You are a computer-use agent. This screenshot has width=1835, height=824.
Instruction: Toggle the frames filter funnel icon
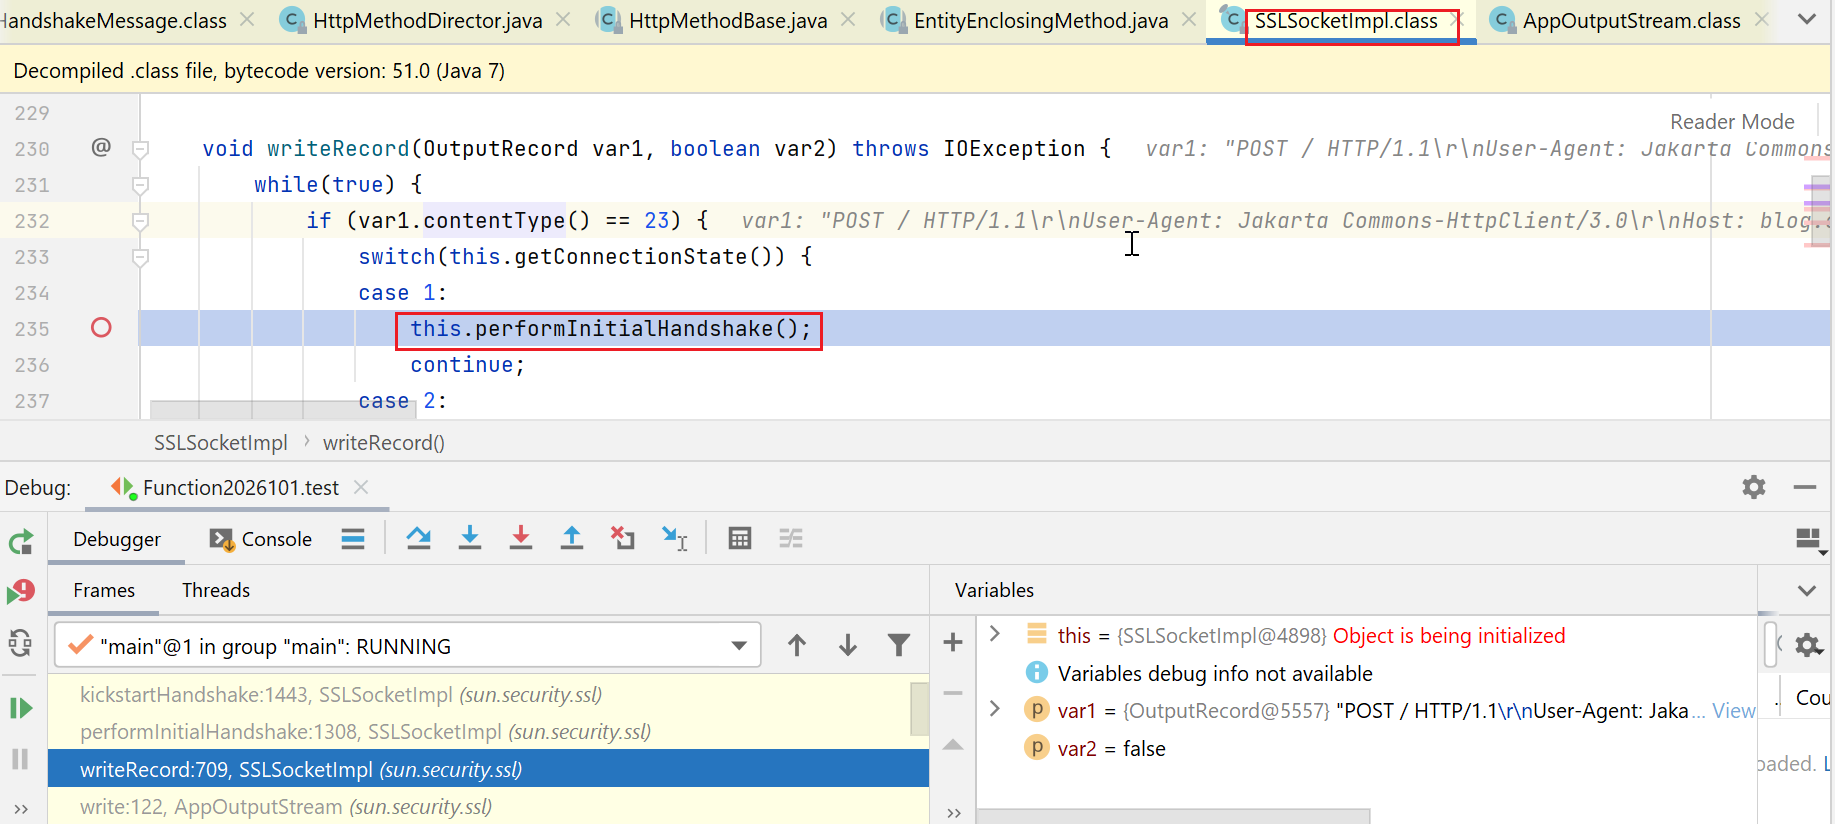[899, 646]
